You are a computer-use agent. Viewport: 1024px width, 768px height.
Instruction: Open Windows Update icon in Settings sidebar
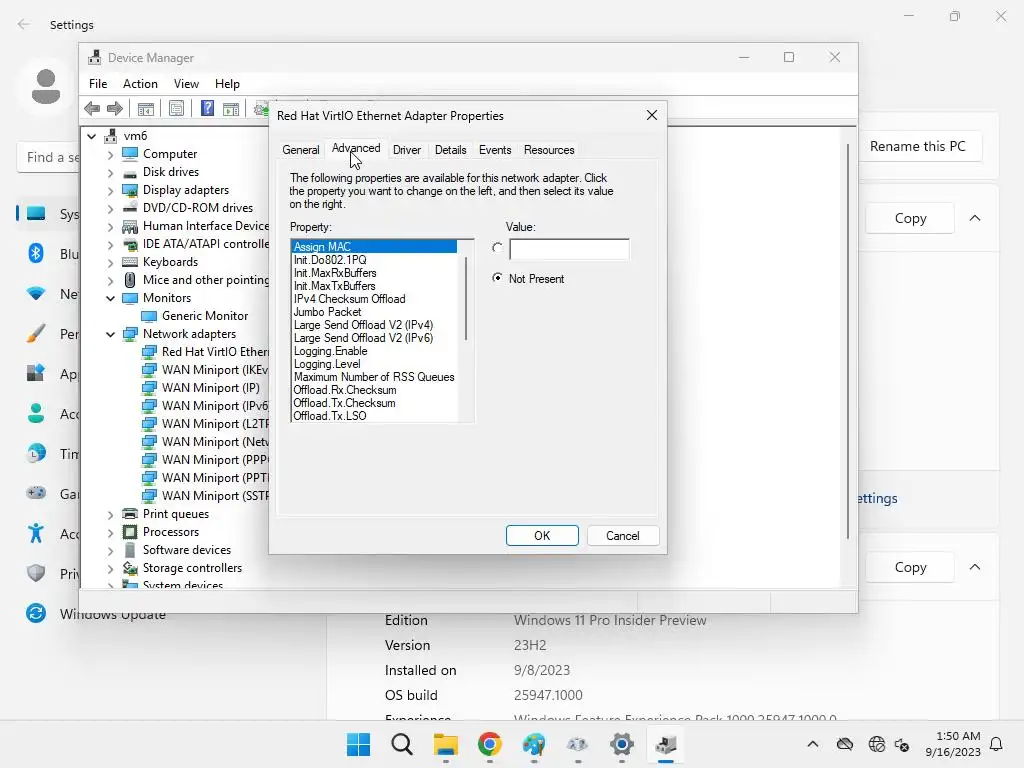click(36, 613)
